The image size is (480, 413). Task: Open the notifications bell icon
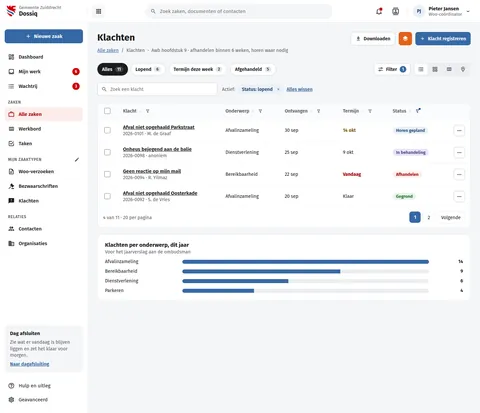pyautogui.click(x=379, y=11)
